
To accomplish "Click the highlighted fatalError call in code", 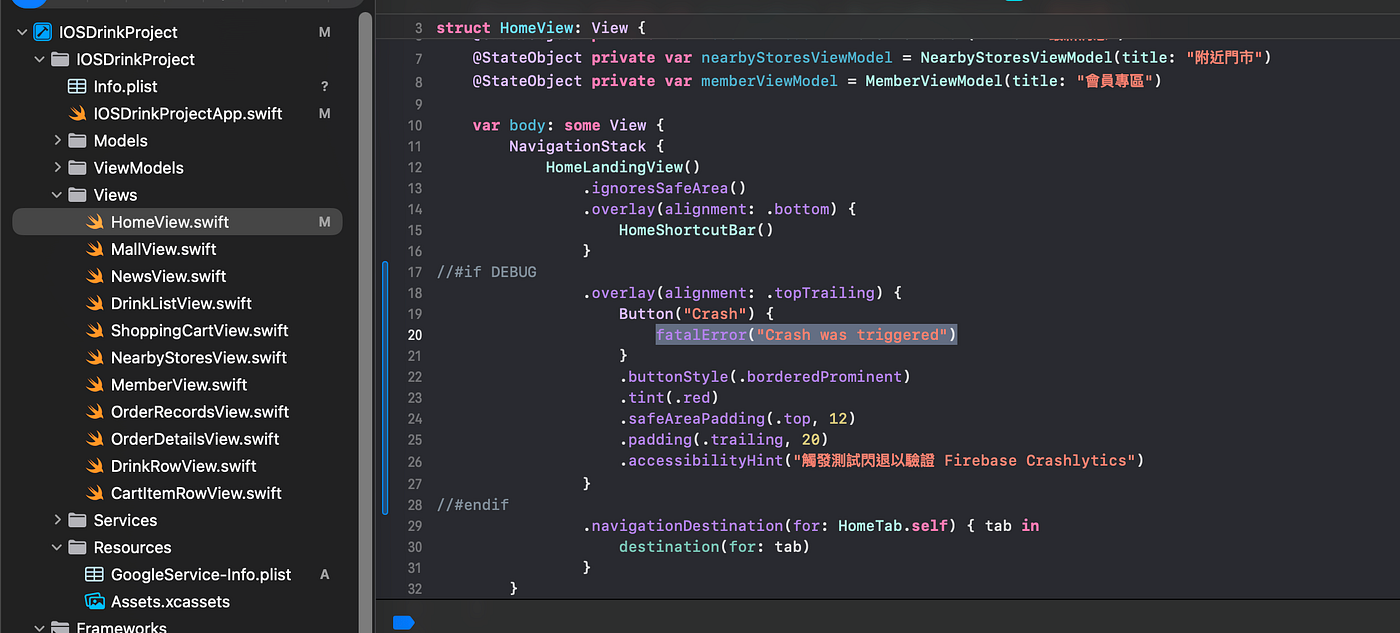I will pyautogui.click(x=806, y=335).
